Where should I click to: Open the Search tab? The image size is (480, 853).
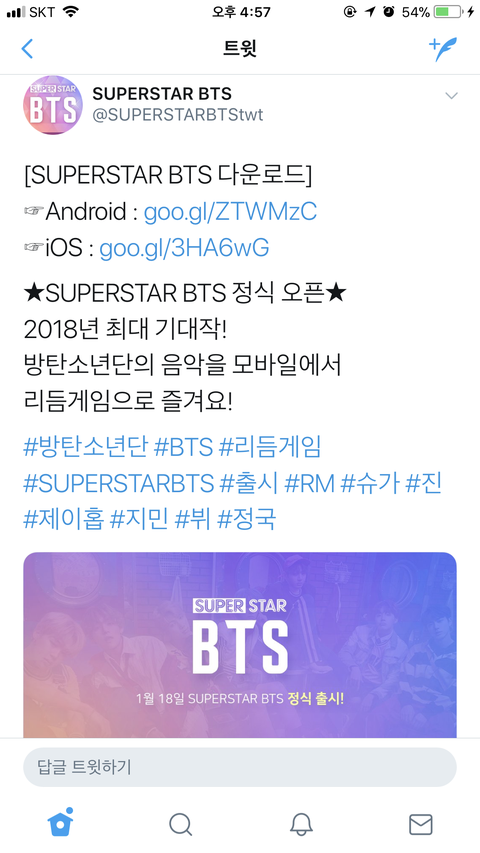(x=180, y=824)
